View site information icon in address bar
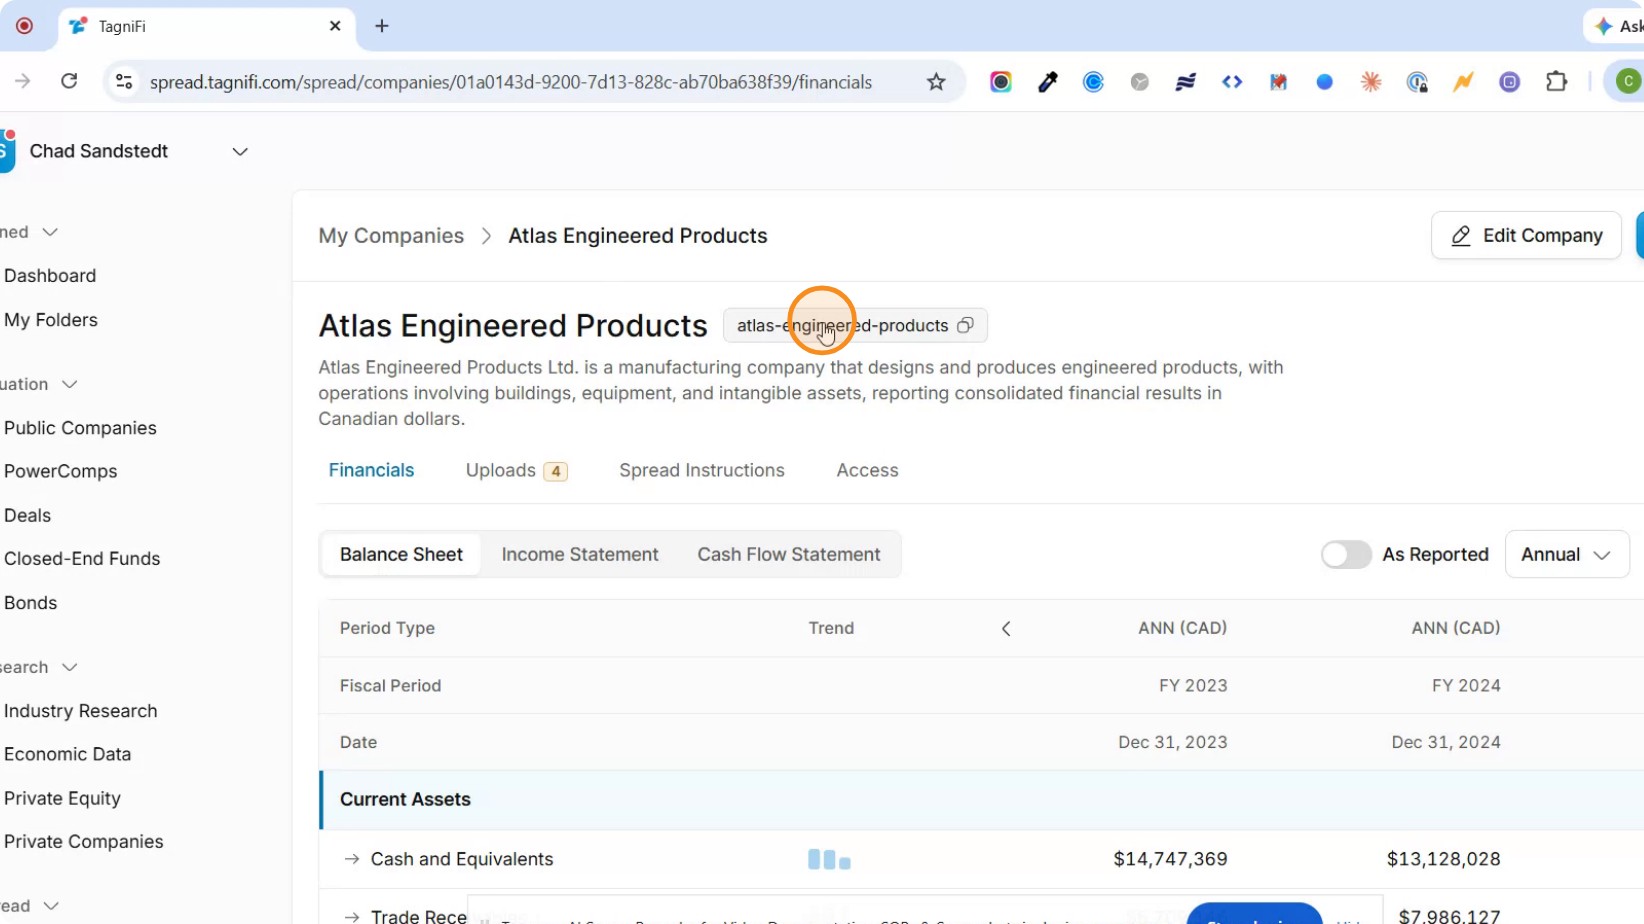This screenshot has width=1644, height=924. click(x=124, y=82)
